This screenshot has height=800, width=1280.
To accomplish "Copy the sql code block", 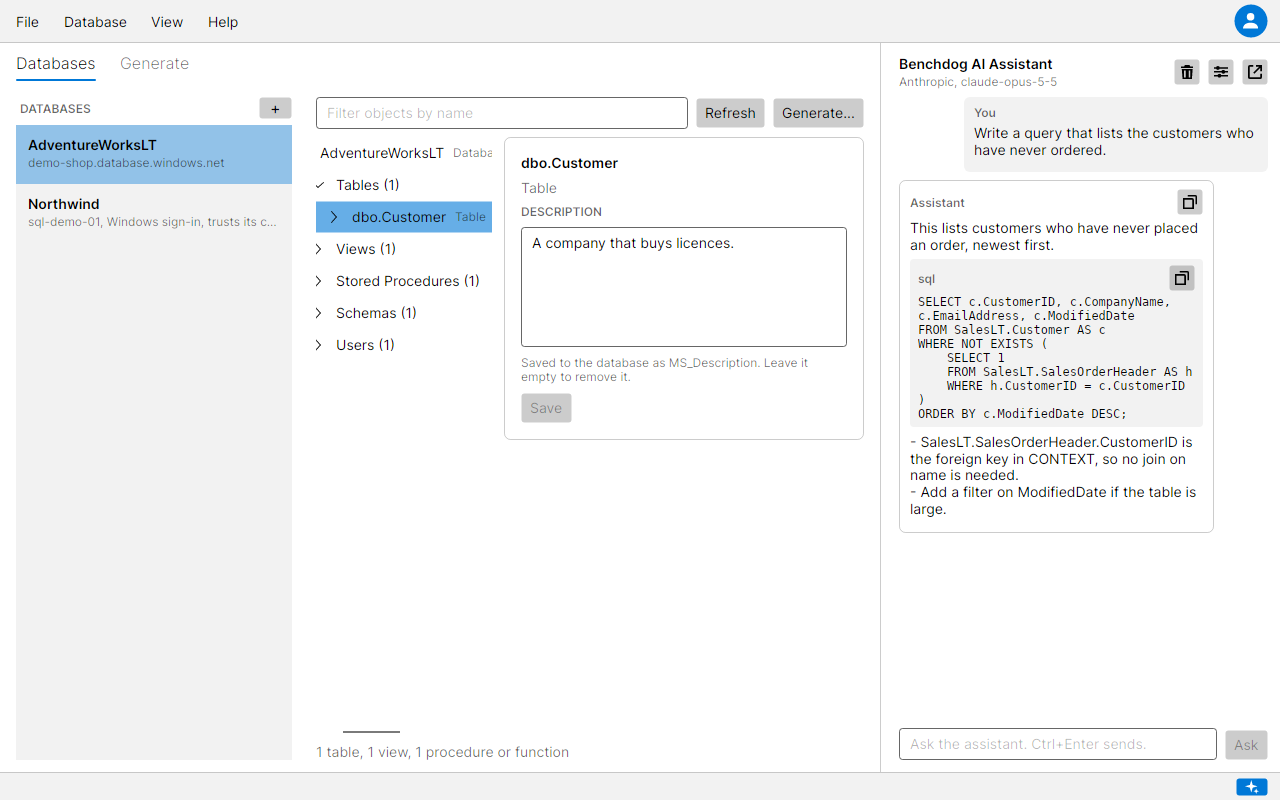I will 1182,278.
